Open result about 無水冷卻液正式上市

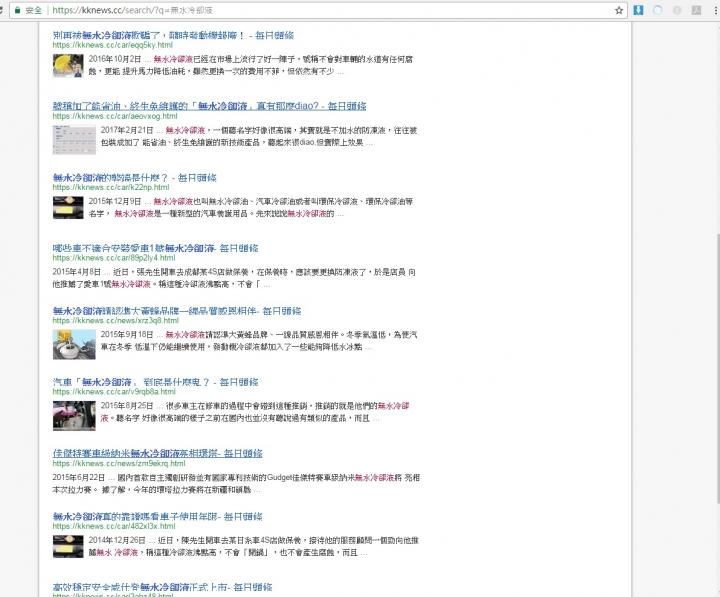pyautogui.click(x=162, y=587)
